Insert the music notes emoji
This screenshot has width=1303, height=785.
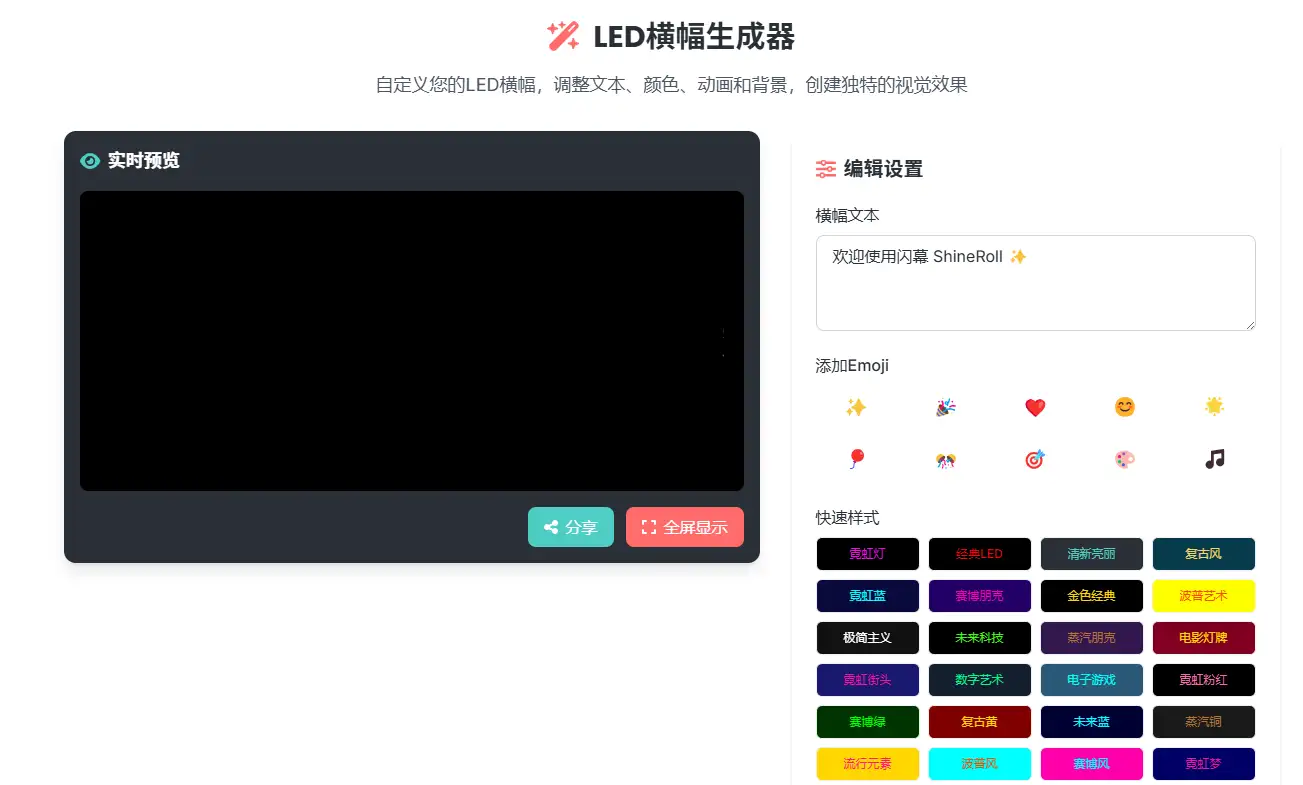1214,459
